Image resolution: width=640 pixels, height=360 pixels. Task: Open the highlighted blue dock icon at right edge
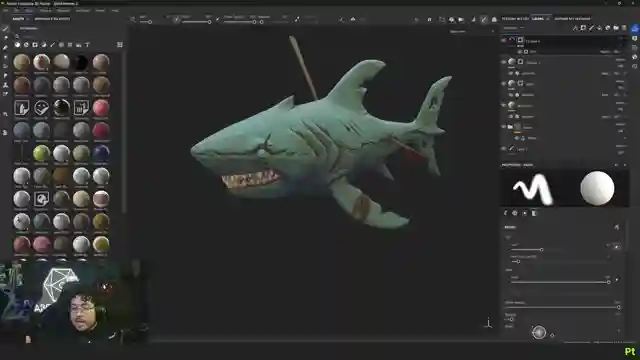click(635, 29)
